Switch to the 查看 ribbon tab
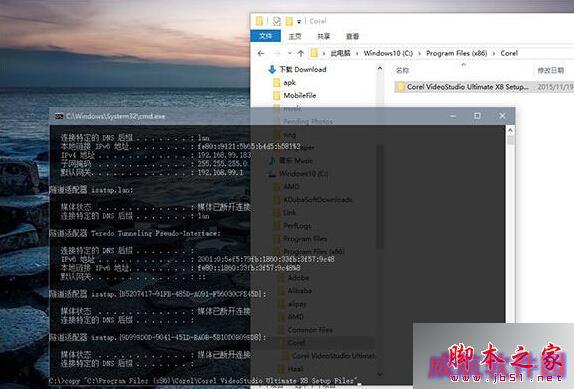Viewport: 574px width, 389px height. (352, 36)
